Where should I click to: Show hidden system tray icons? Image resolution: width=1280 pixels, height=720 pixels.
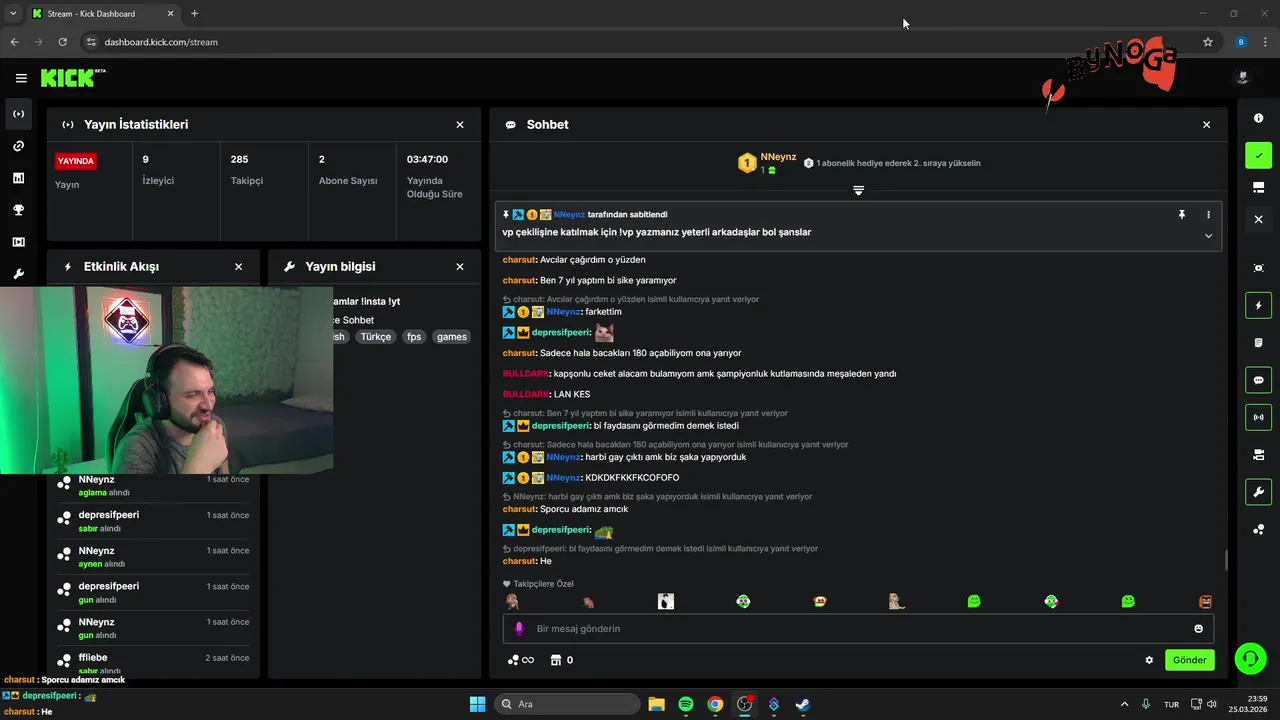click(1124, 704)
